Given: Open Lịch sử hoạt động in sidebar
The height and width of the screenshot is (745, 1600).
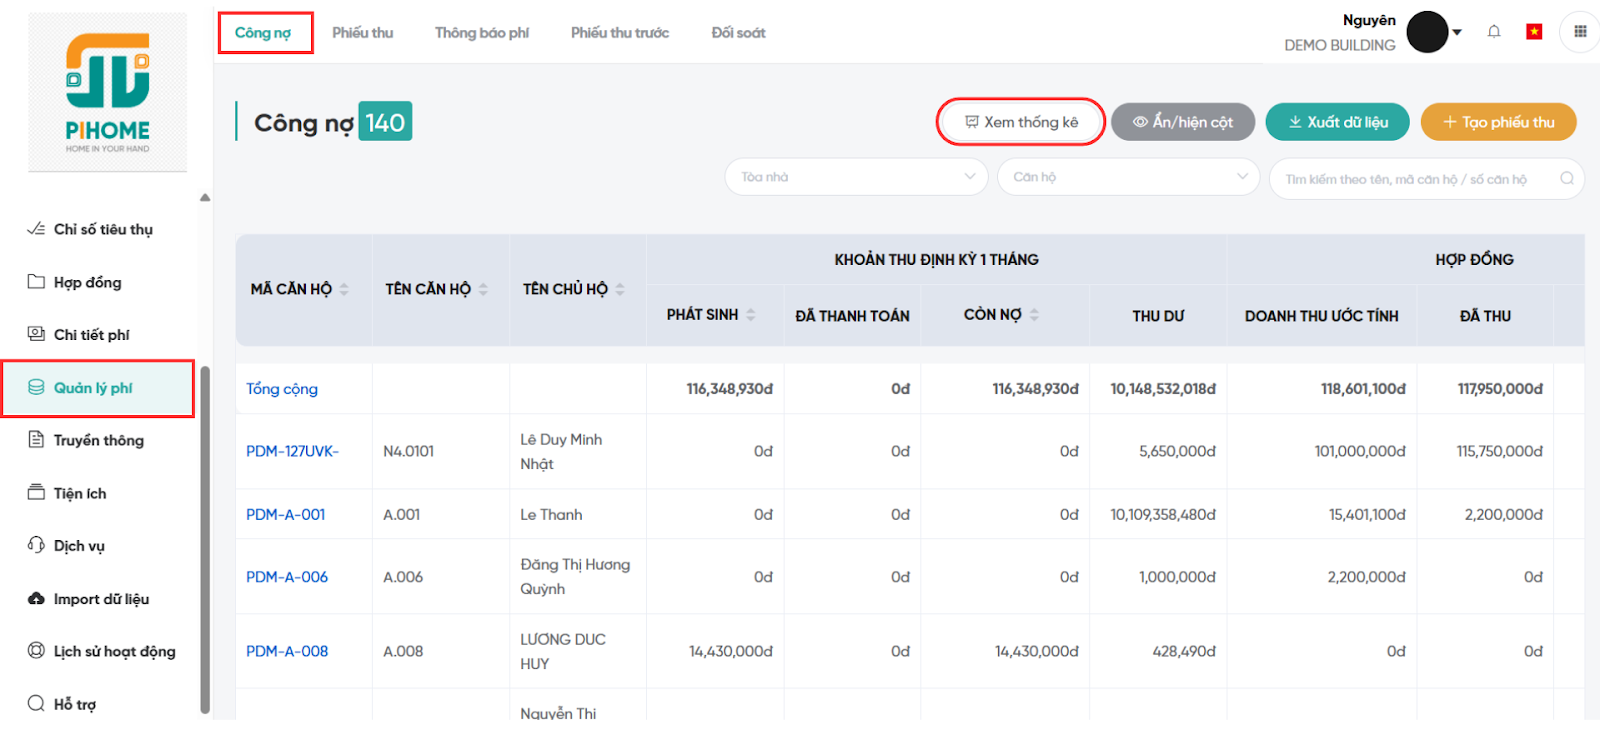Looking at the screenshot, I should pos(113,652).
